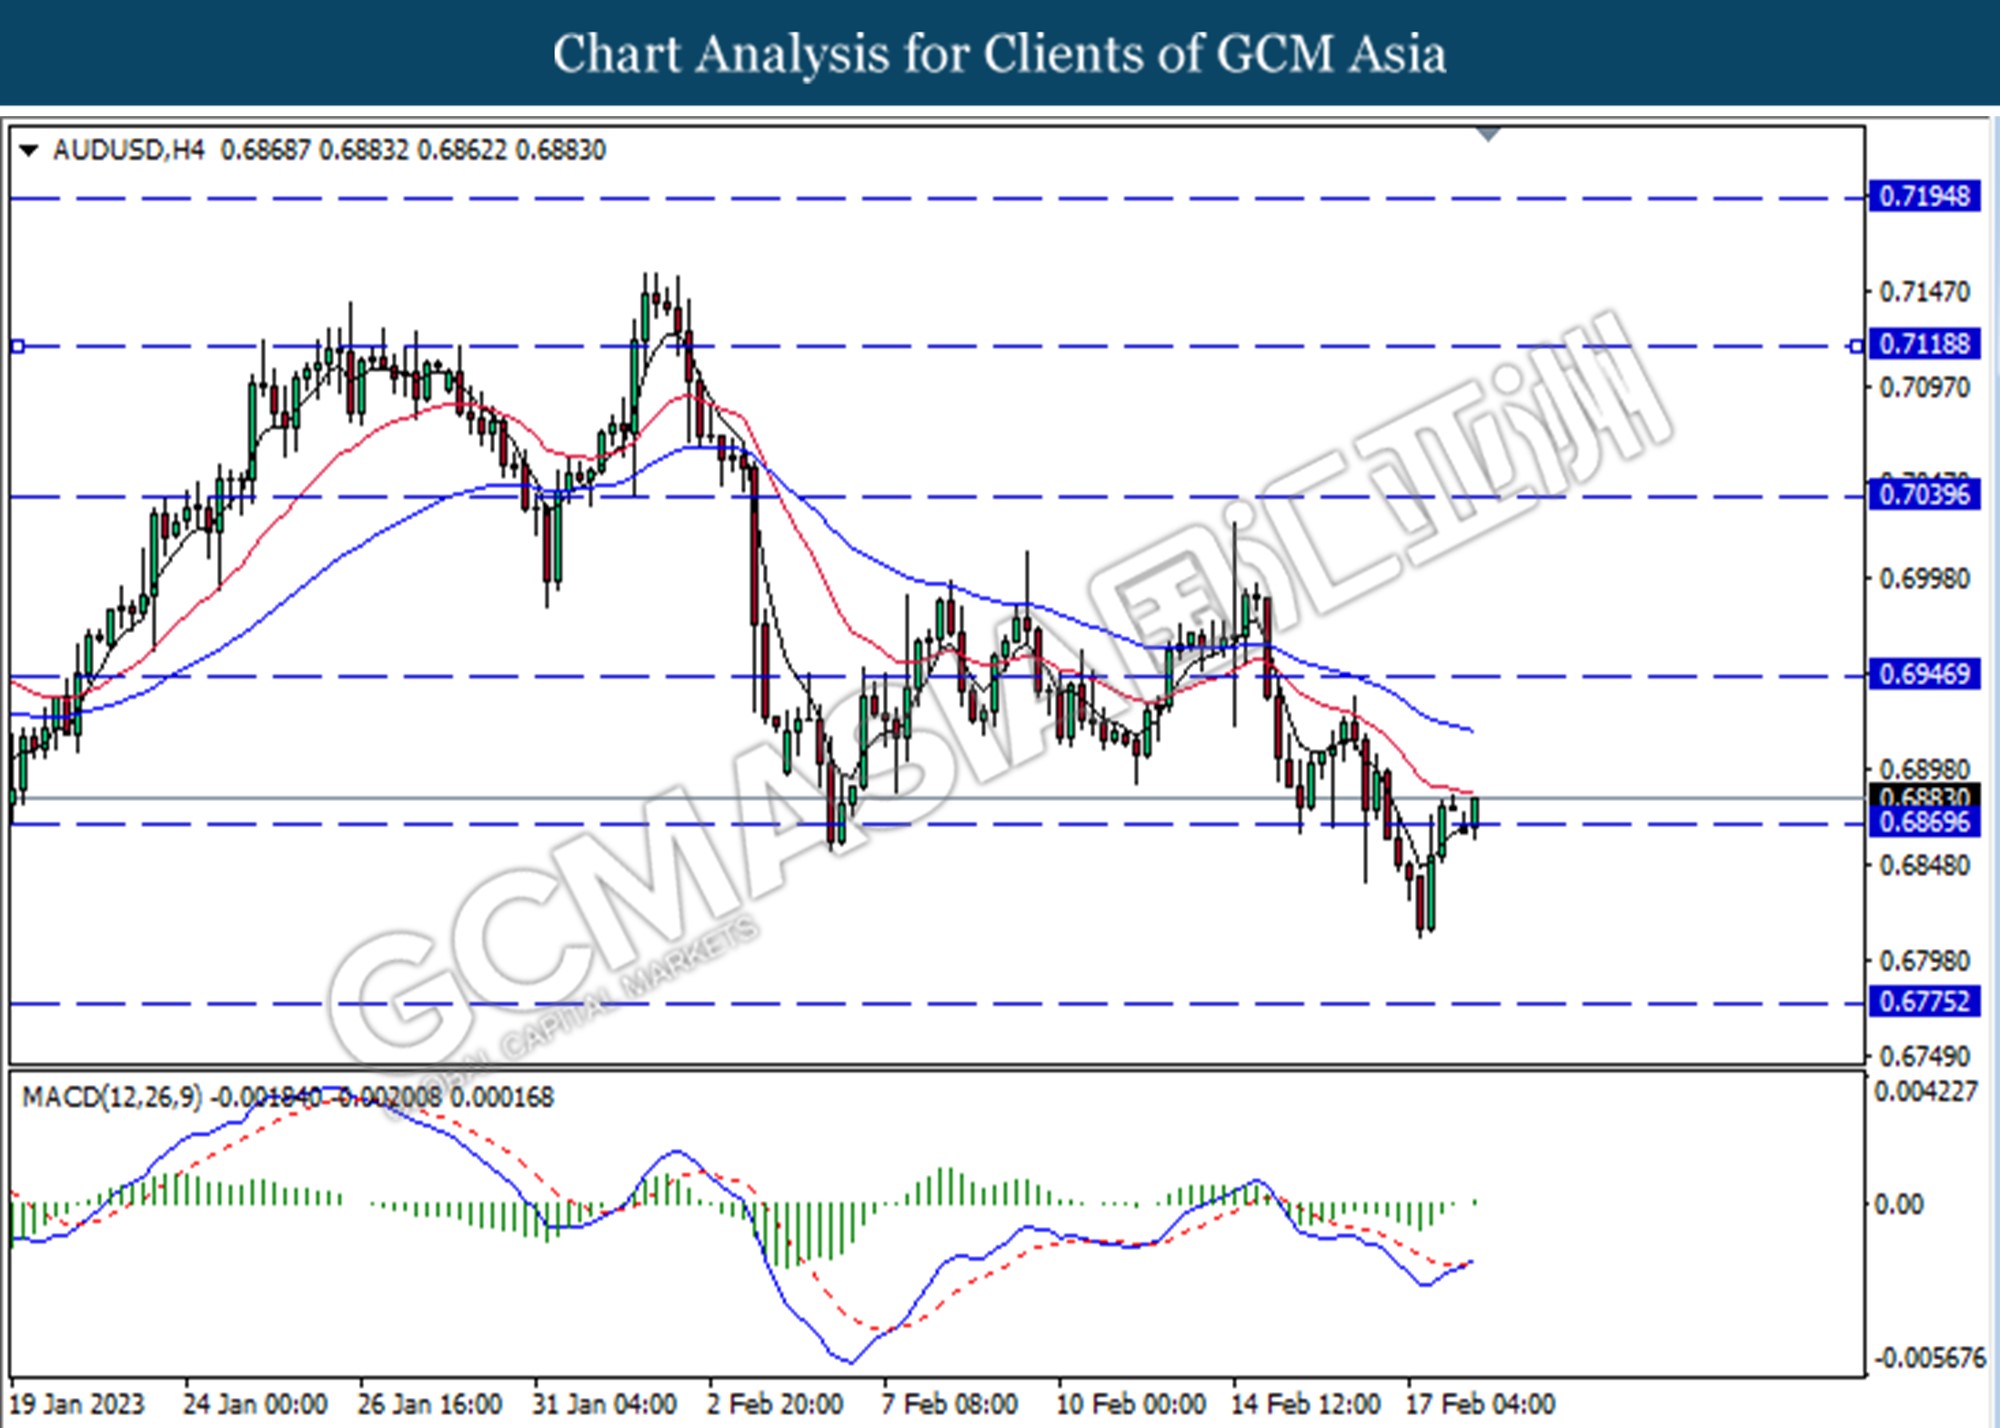
Task: Click the 0.71948 price level label
Action: 1924,196
